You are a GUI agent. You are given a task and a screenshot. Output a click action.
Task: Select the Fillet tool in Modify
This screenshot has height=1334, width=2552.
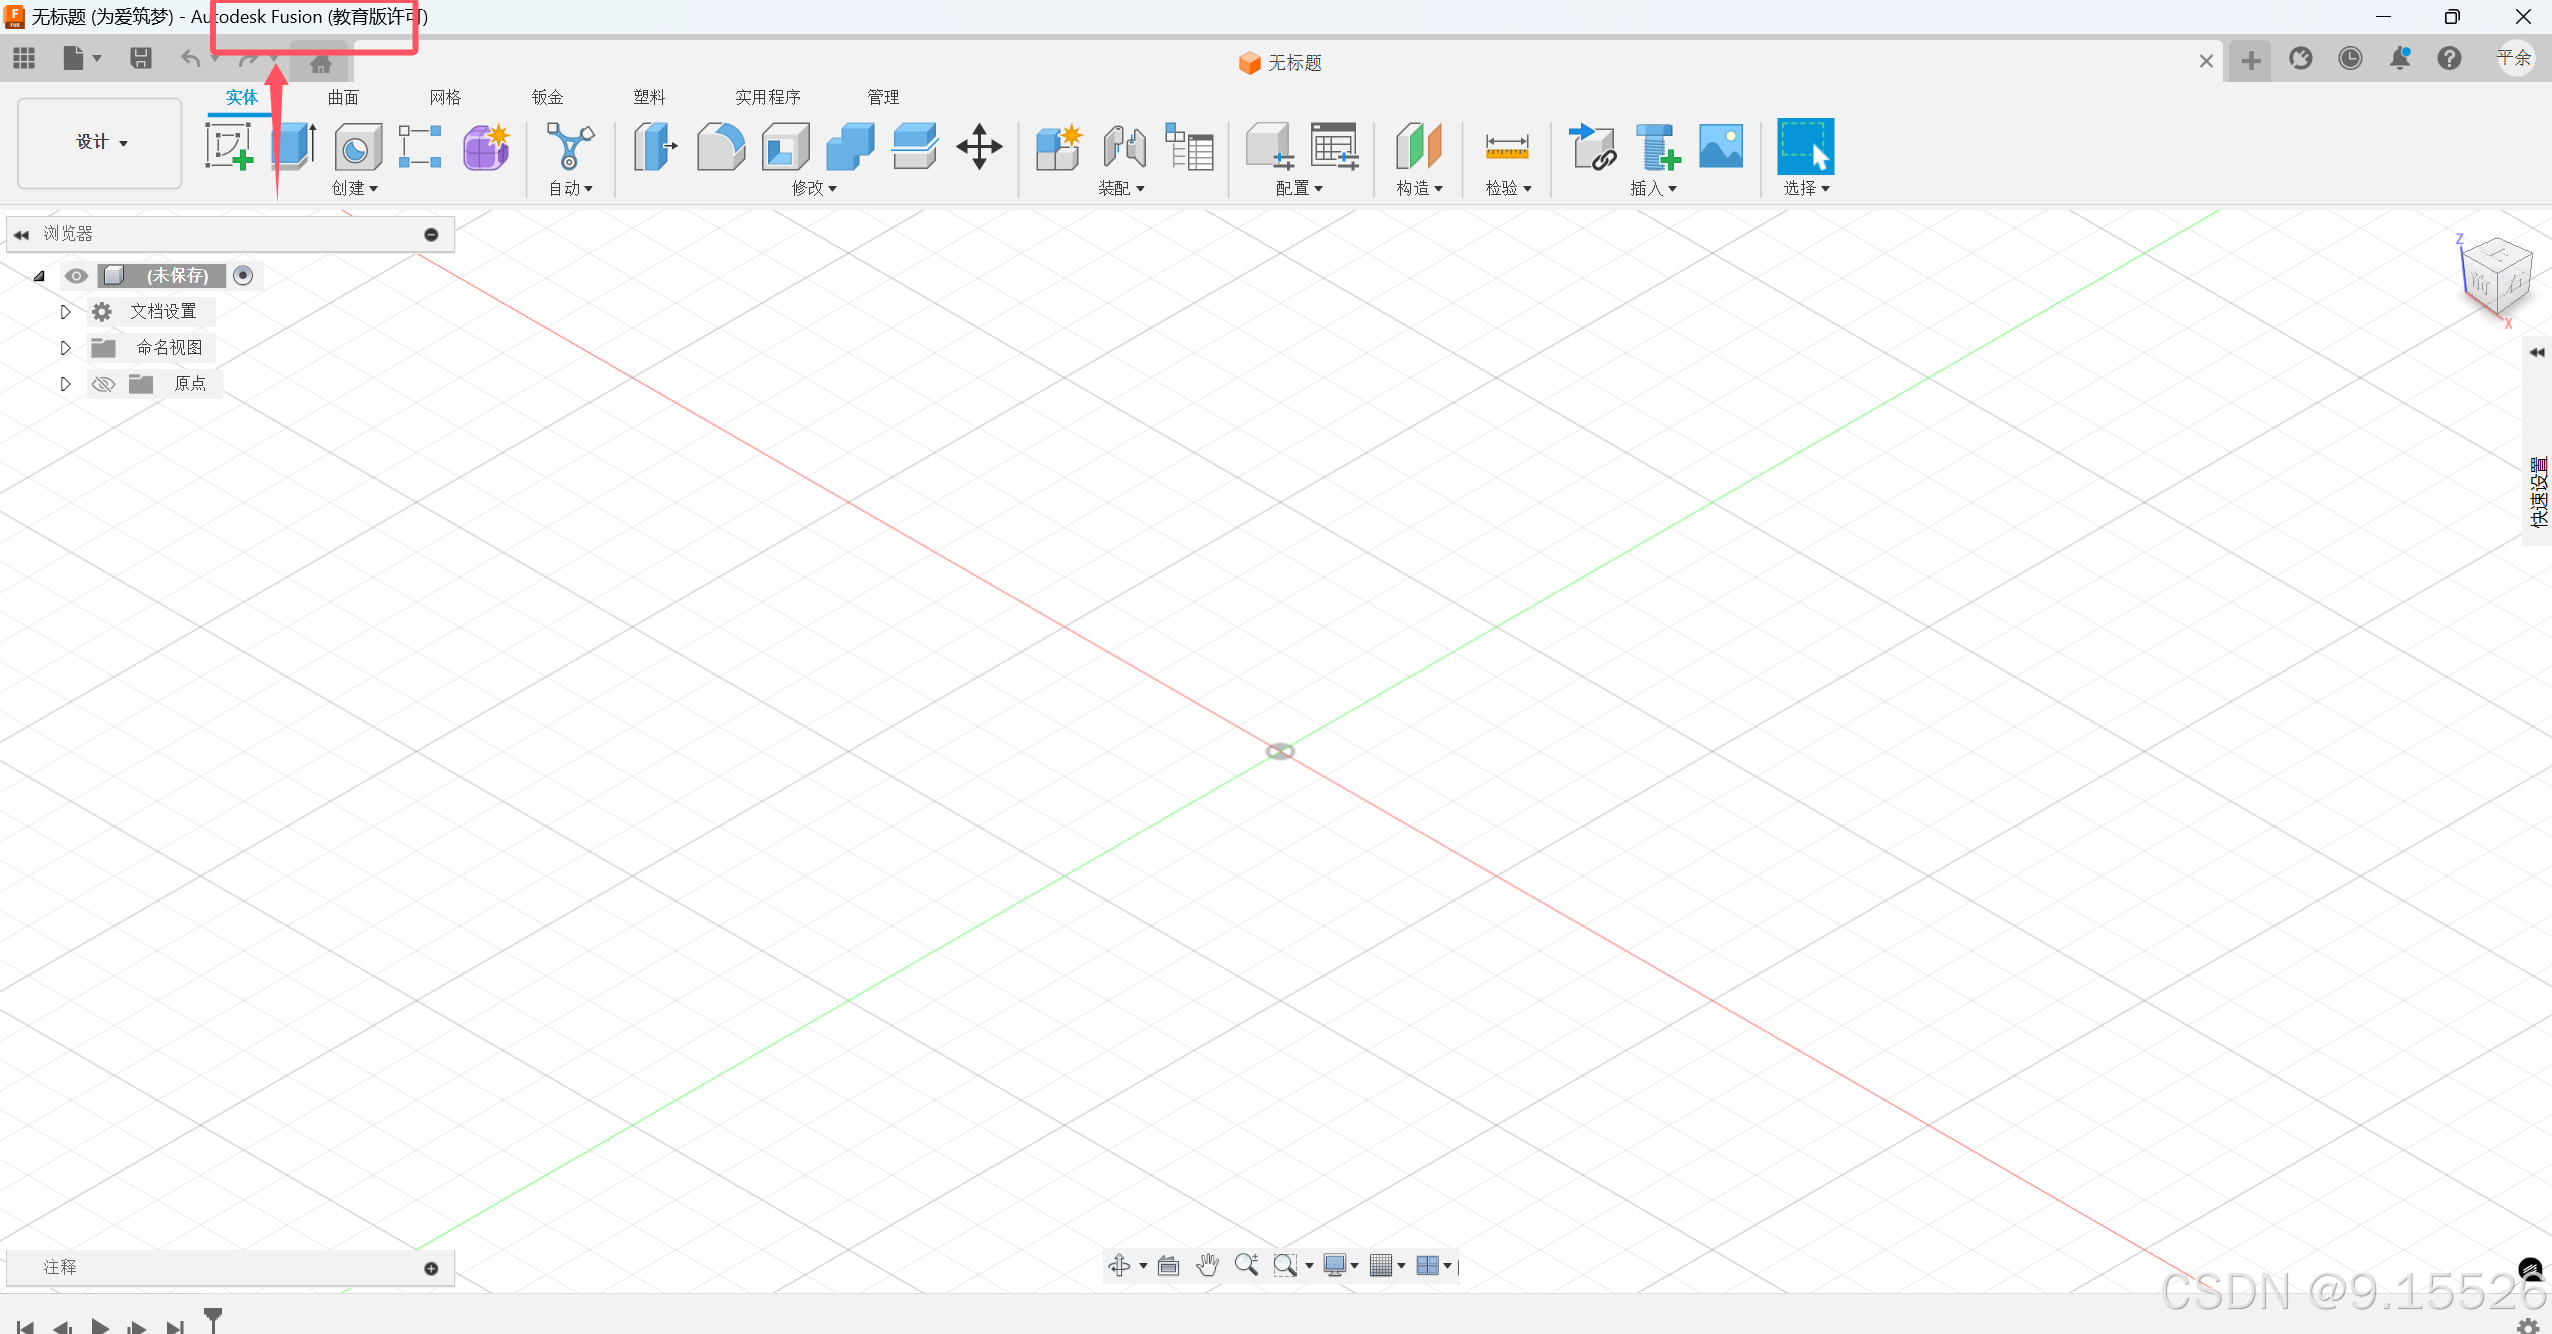(721, 147)
